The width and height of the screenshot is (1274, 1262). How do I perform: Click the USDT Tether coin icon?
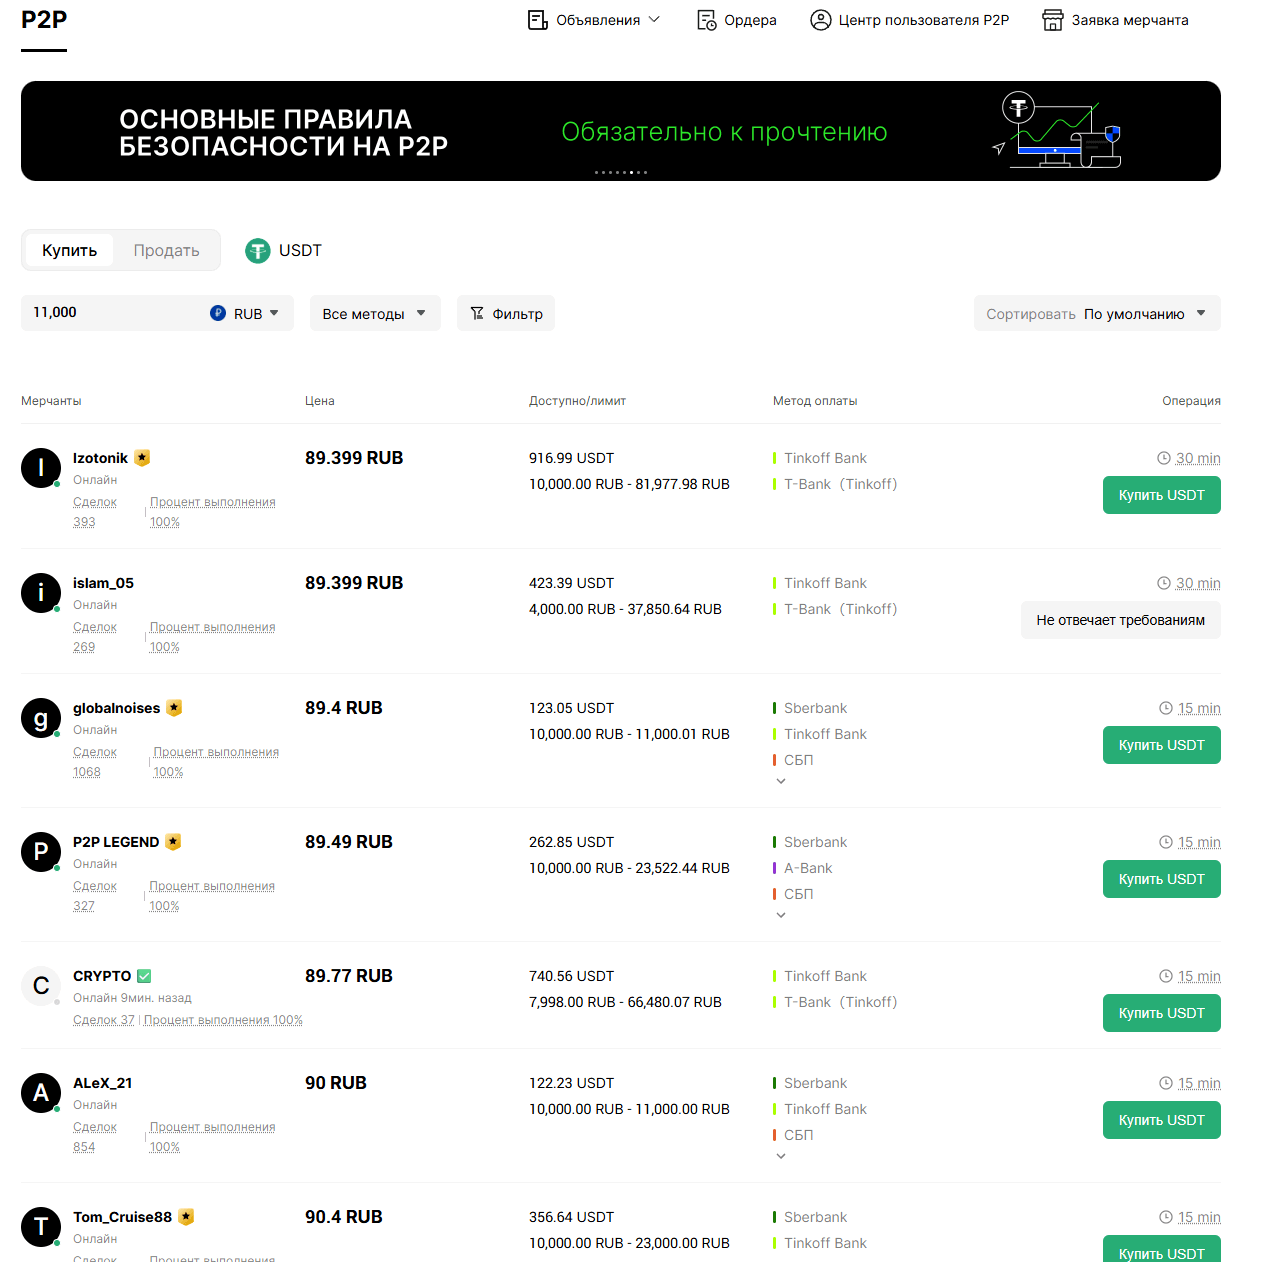(258, 251)
